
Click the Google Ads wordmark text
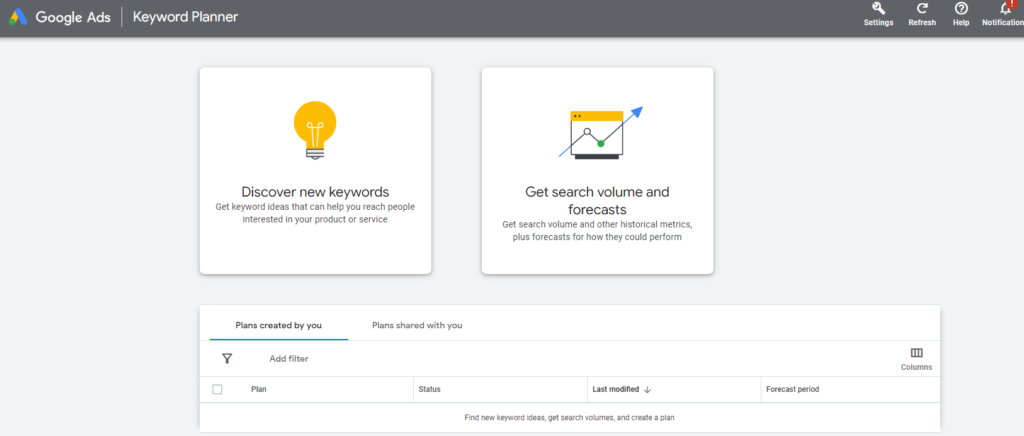(72, 17)
